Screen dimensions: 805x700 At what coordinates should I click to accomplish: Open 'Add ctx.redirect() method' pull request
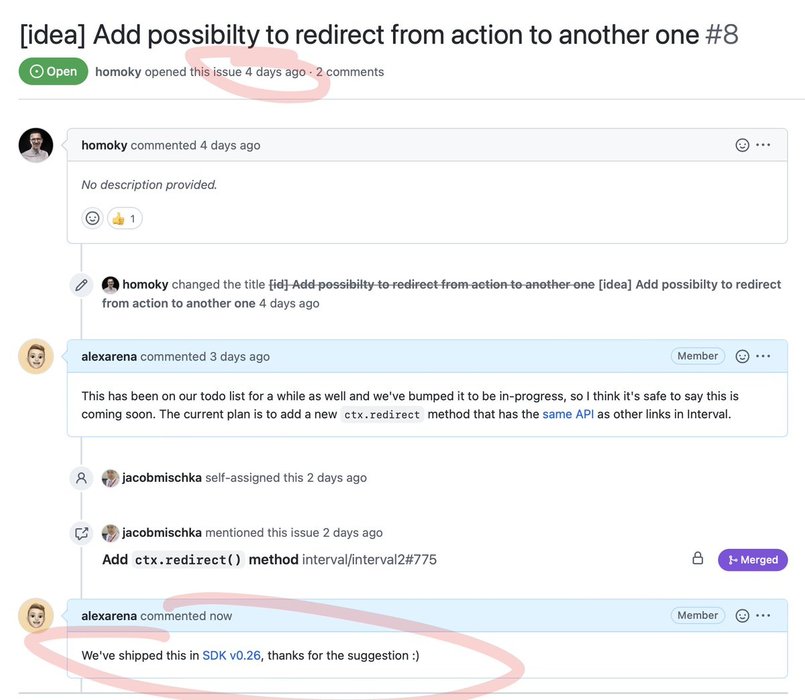pos(200,560)
